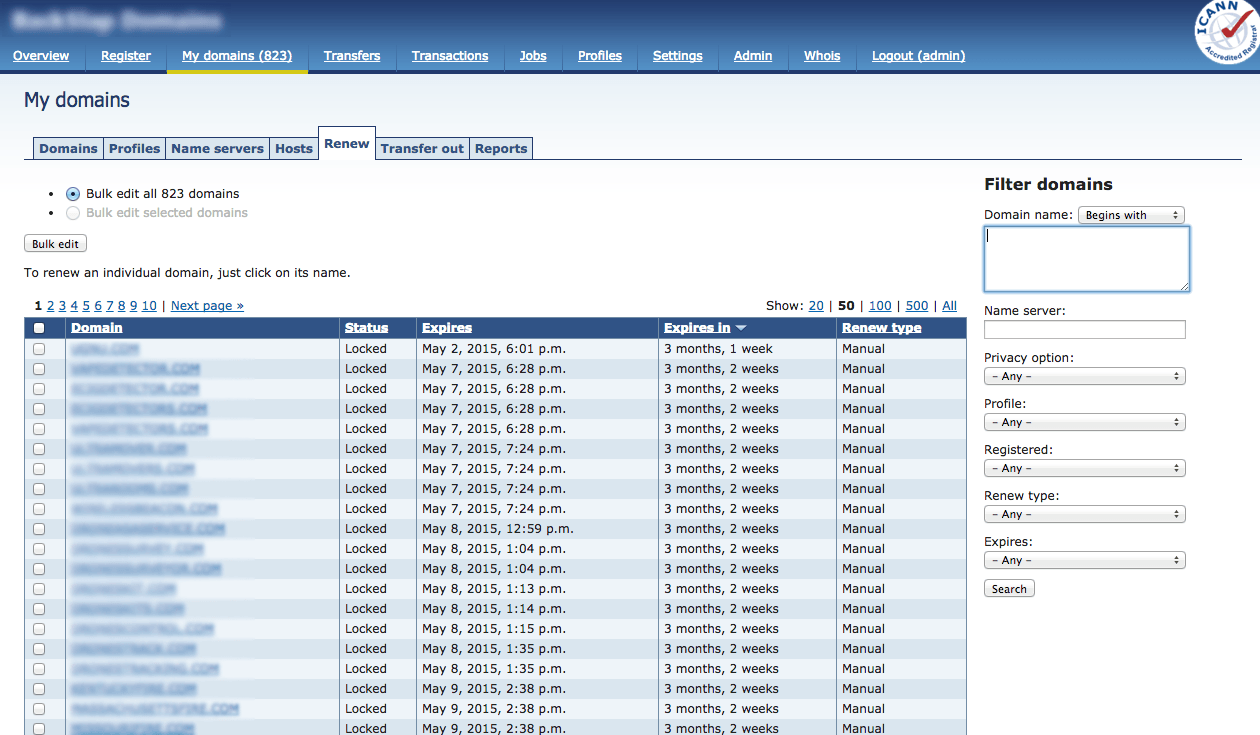Viewport: 1260px width, 735px height.
Task: Click the ICANN Accredited Registrar logo
Action: click(x=1226, y=32)
